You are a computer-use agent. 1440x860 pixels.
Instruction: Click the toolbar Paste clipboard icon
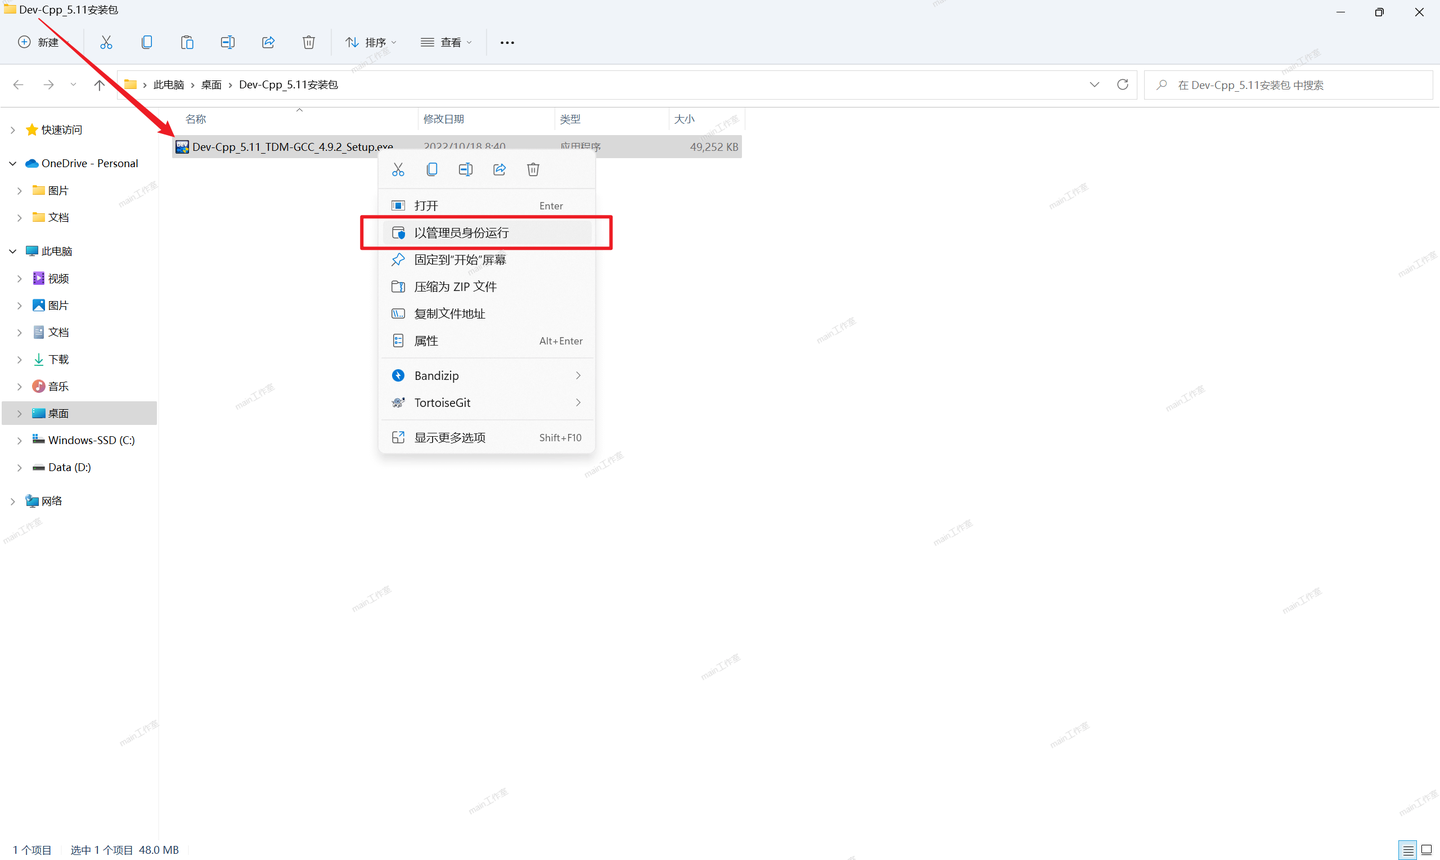tap(187, 42)
